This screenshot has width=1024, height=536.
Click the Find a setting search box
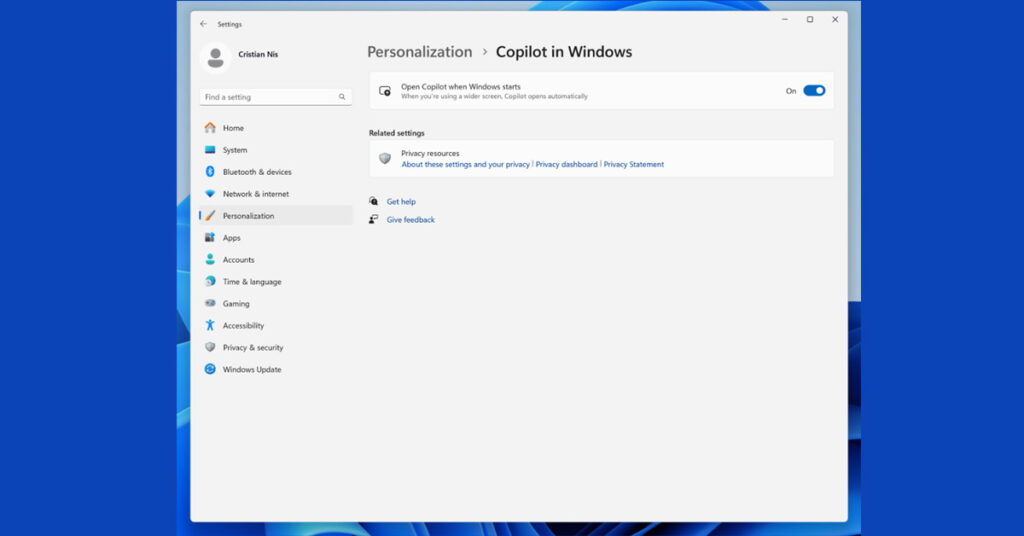(x=275, y=97)
